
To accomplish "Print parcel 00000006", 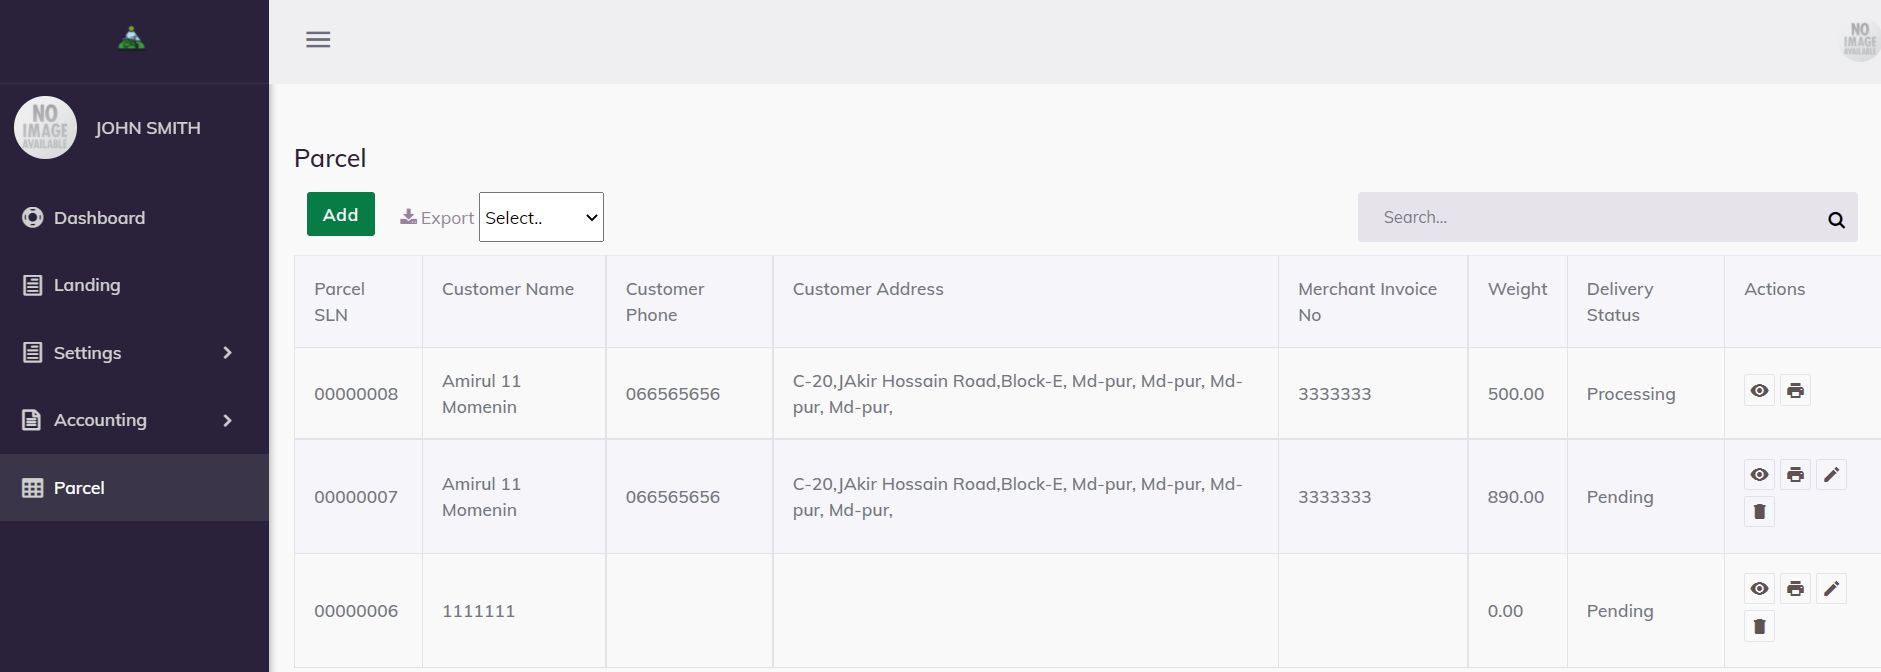I will coord(1795,589).
